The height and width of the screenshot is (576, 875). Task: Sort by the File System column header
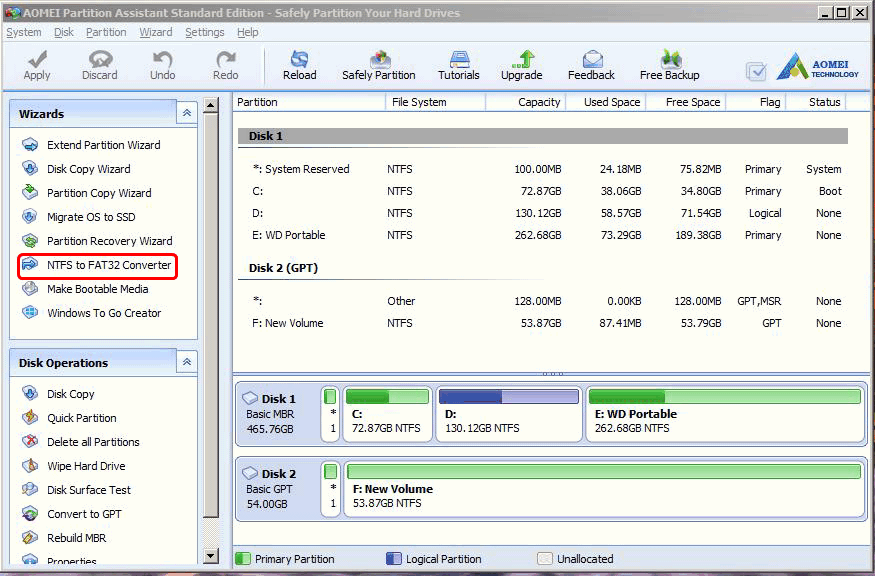click(436, 102)
